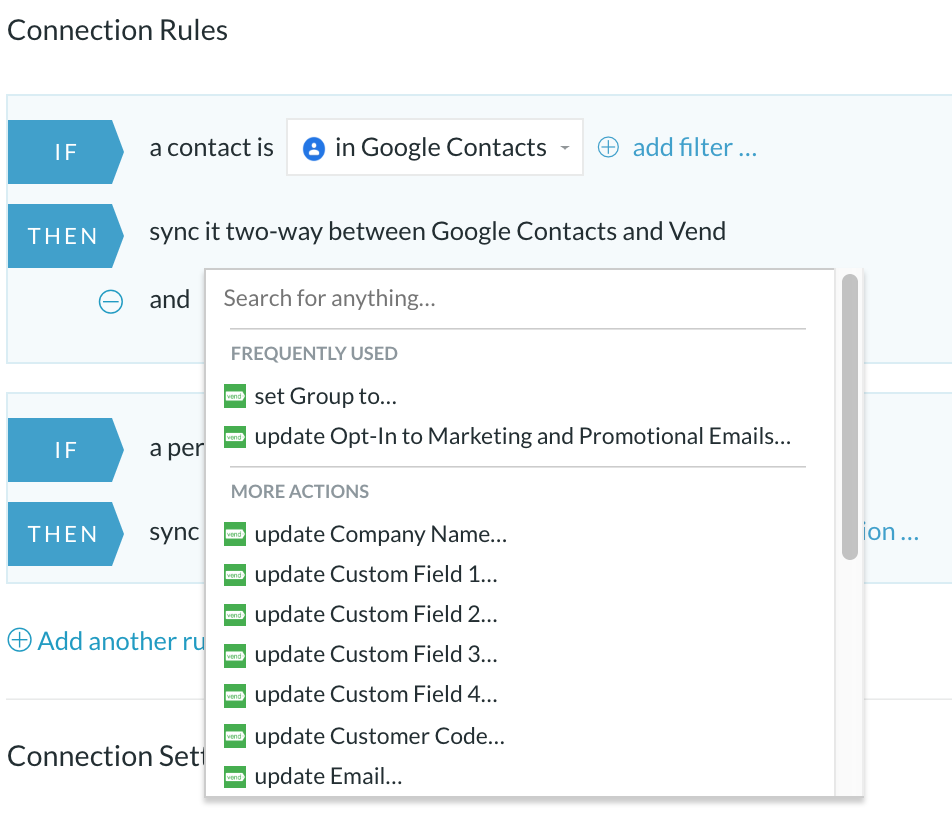Click Vend icon next to set Group to
The image size is (952, 814).
[x=235, y=396]
